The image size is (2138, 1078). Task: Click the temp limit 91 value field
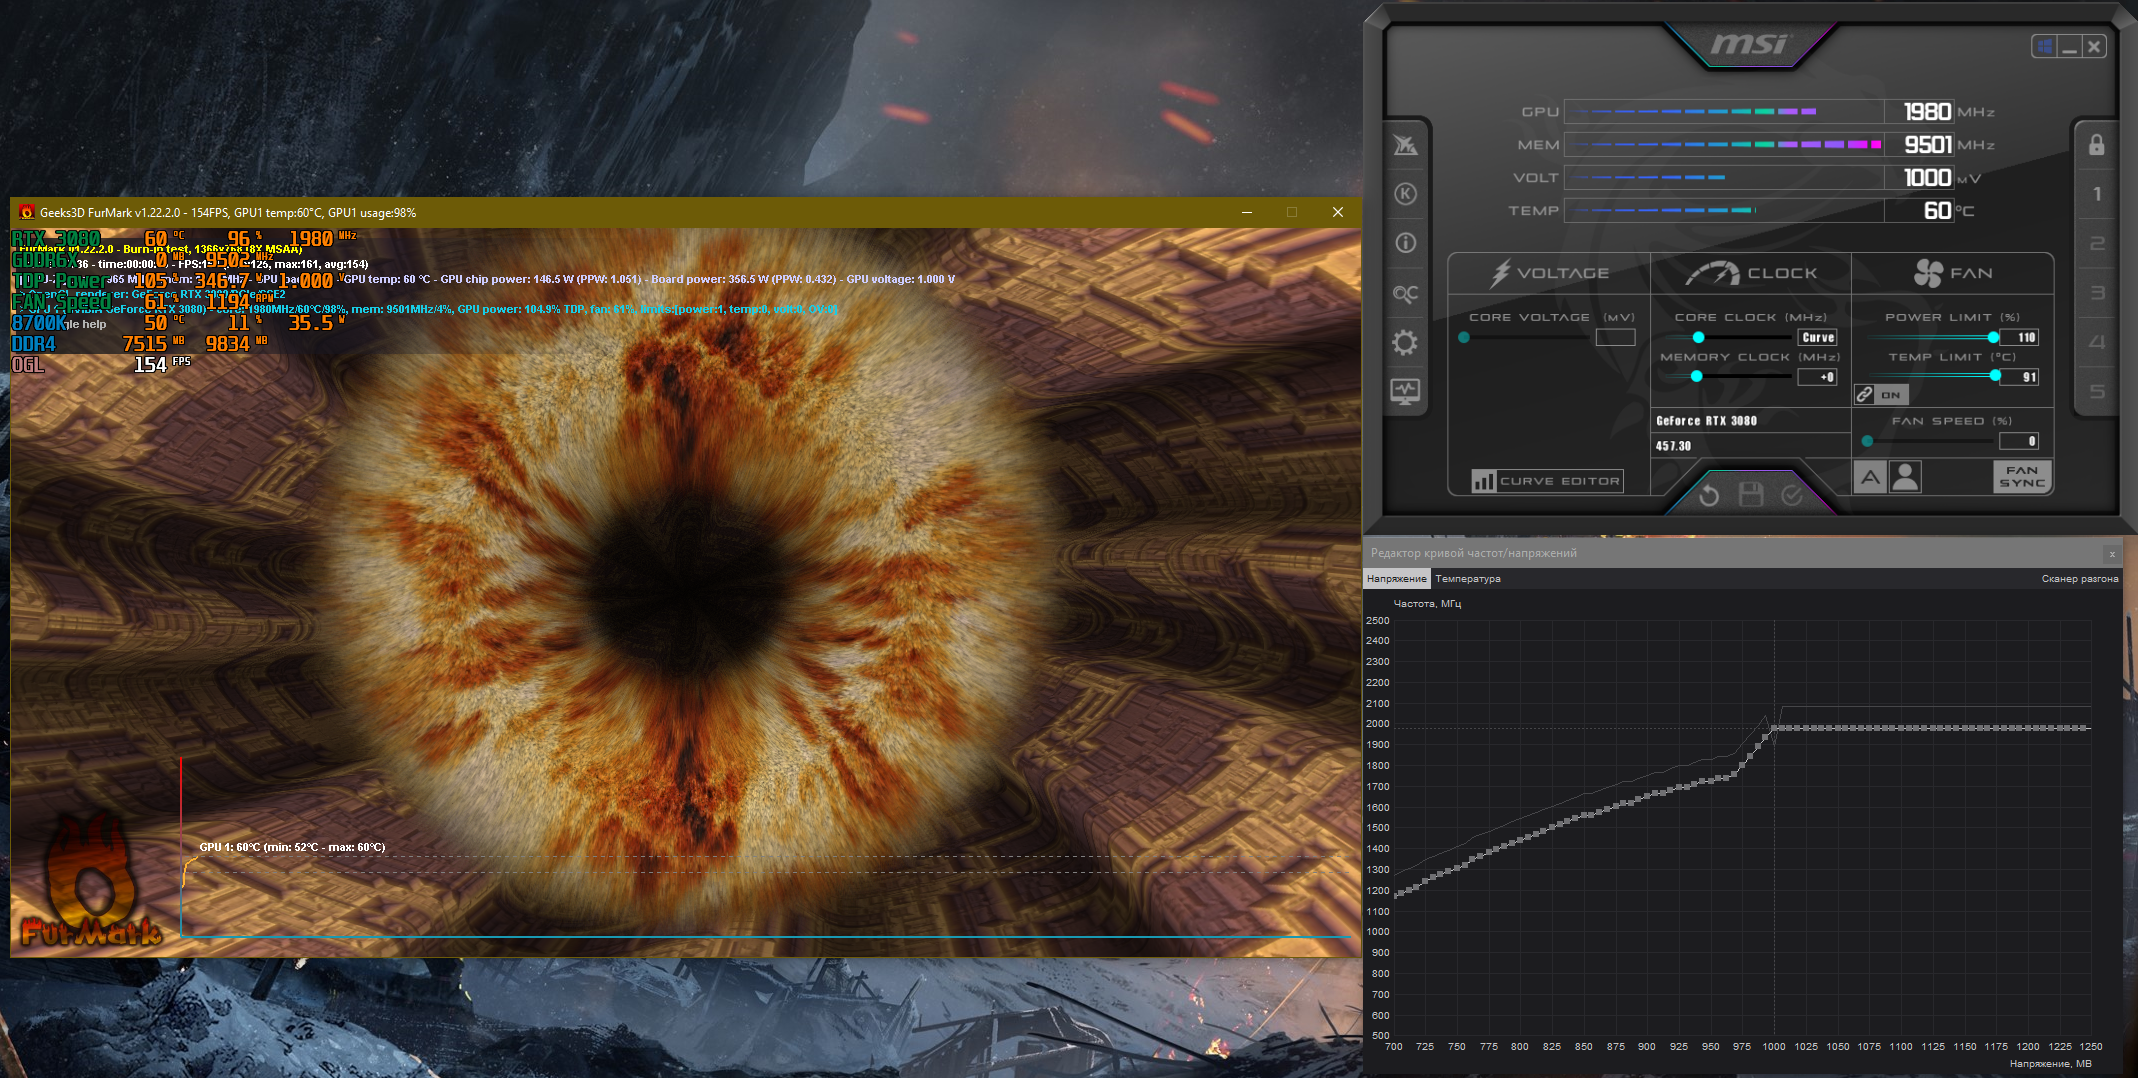tap(2019, 377)
